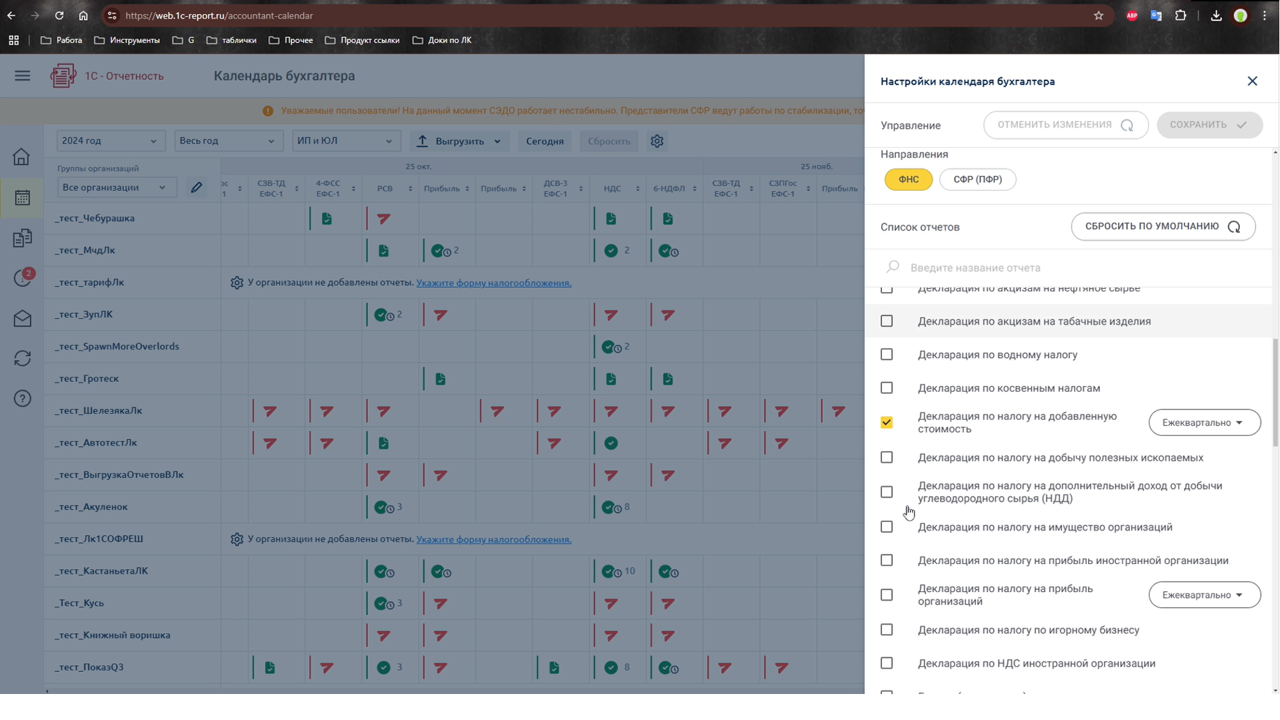Open the Продукт ссылки bookmarks folder
Screen dimensions: 1280x720
coord(362,40)
